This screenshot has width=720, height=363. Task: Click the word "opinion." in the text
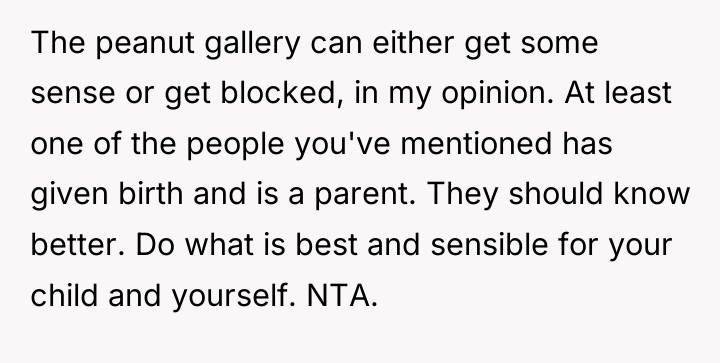pos(498,94)
